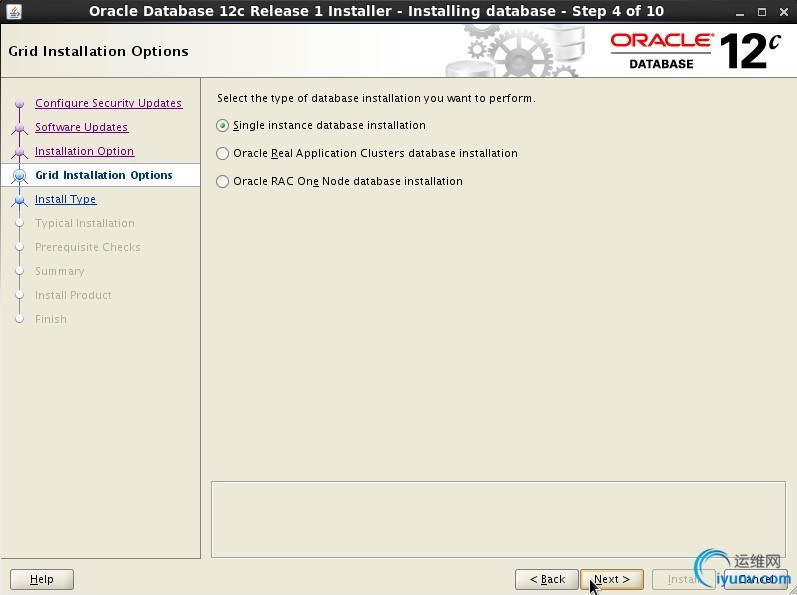The width and height of the screenshot is (797, 595).
Task: Click the disabled Summary step
Action: click(x=59, y=271)
